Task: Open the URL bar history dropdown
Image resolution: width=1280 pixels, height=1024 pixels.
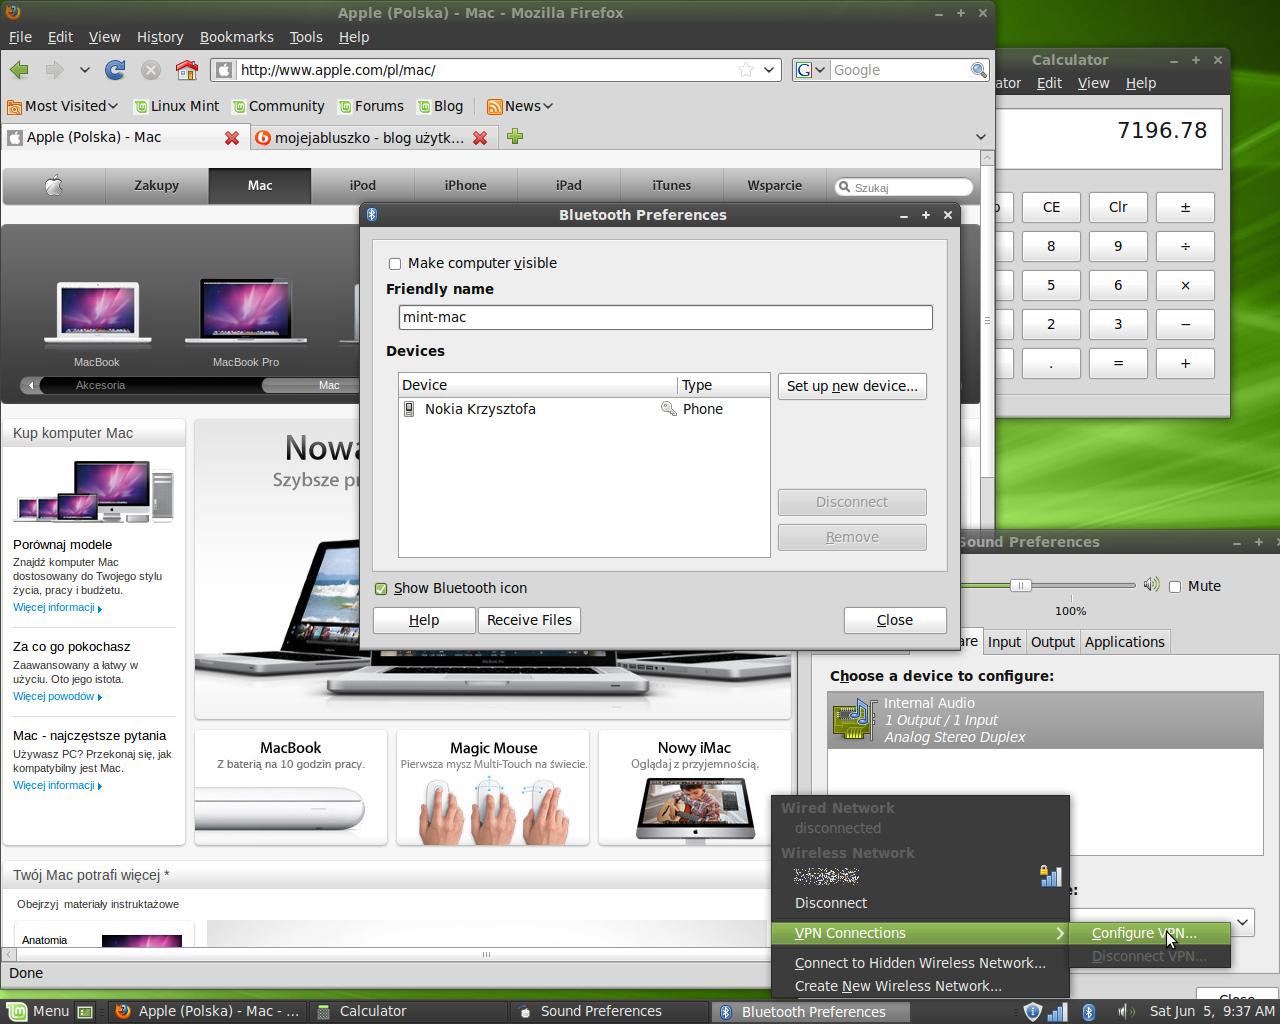Action: pos(768,70)
